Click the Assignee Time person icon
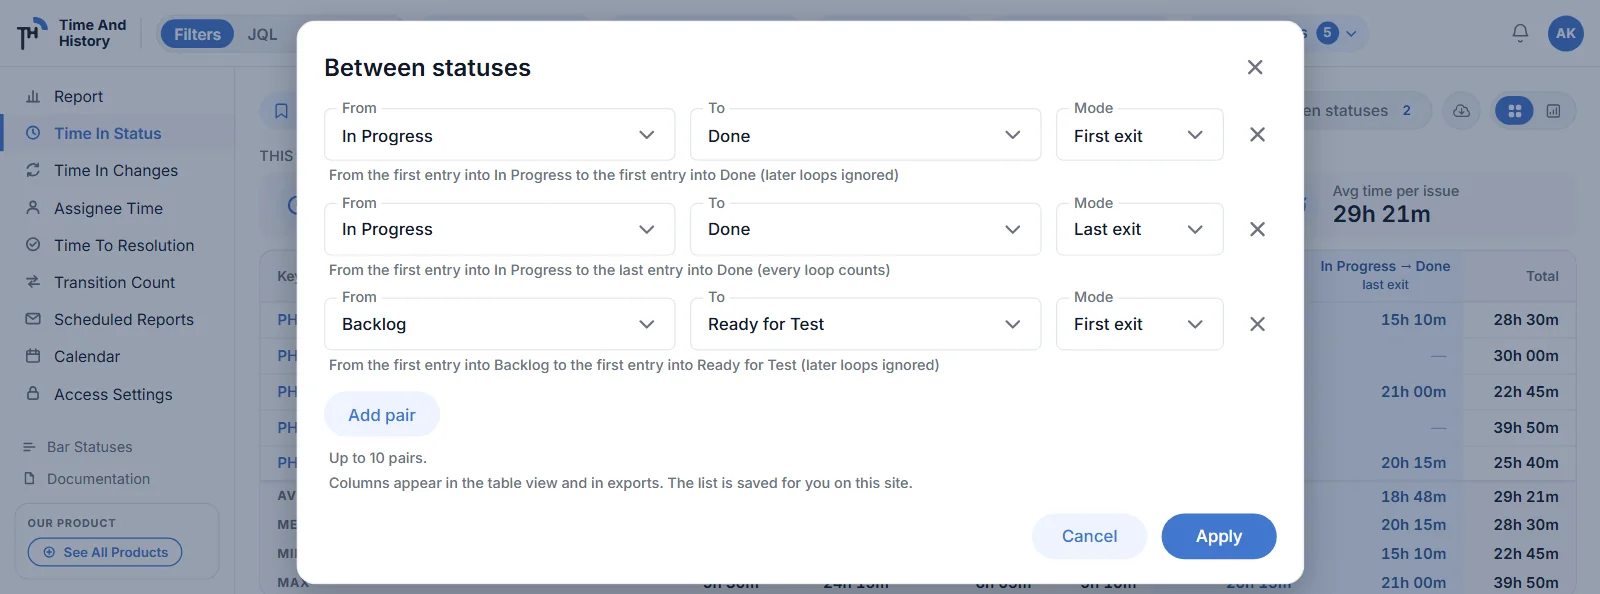The image size is (1600, 594). tap(33, 208)
